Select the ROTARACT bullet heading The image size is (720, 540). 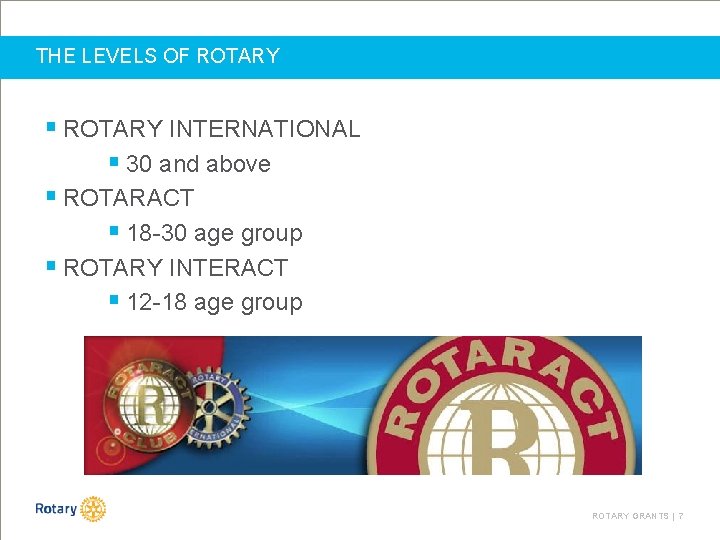tap(129, 198)
